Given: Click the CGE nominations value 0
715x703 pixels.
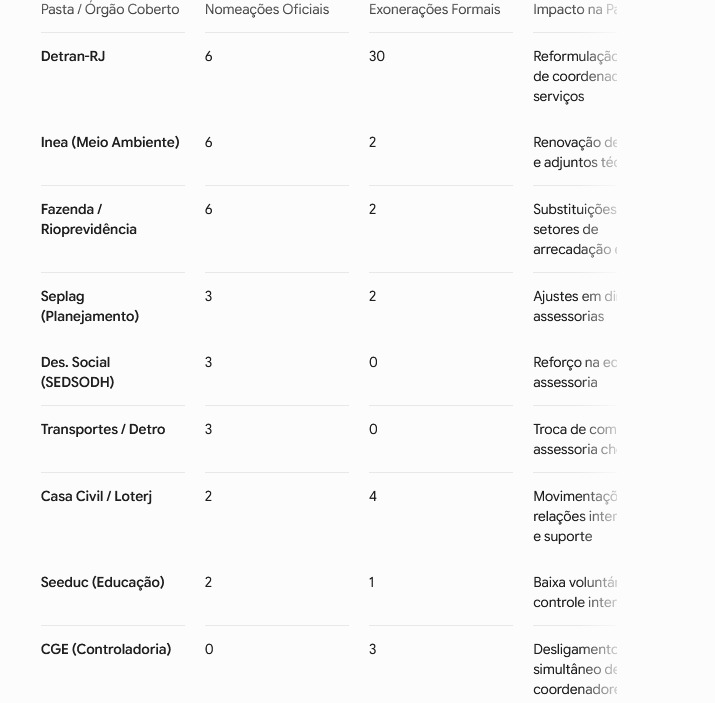Looking at the screenshot, I should (x=209, y=649).
